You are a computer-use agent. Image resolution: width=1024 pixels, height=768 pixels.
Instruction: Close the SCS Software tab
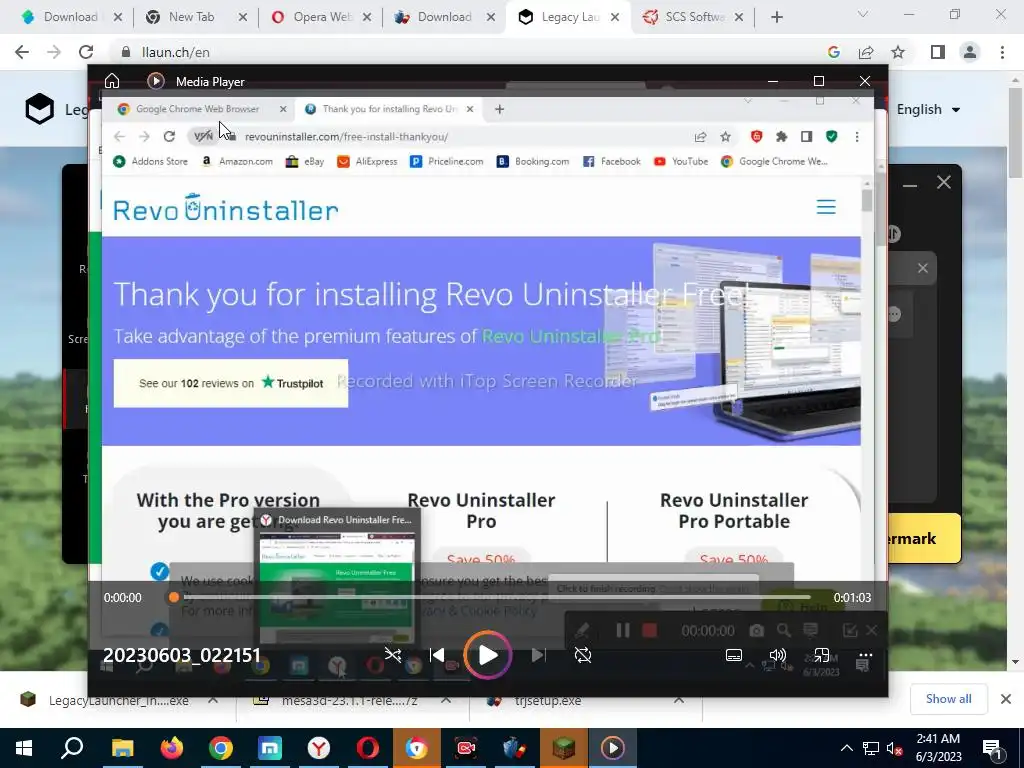(739, 17)
